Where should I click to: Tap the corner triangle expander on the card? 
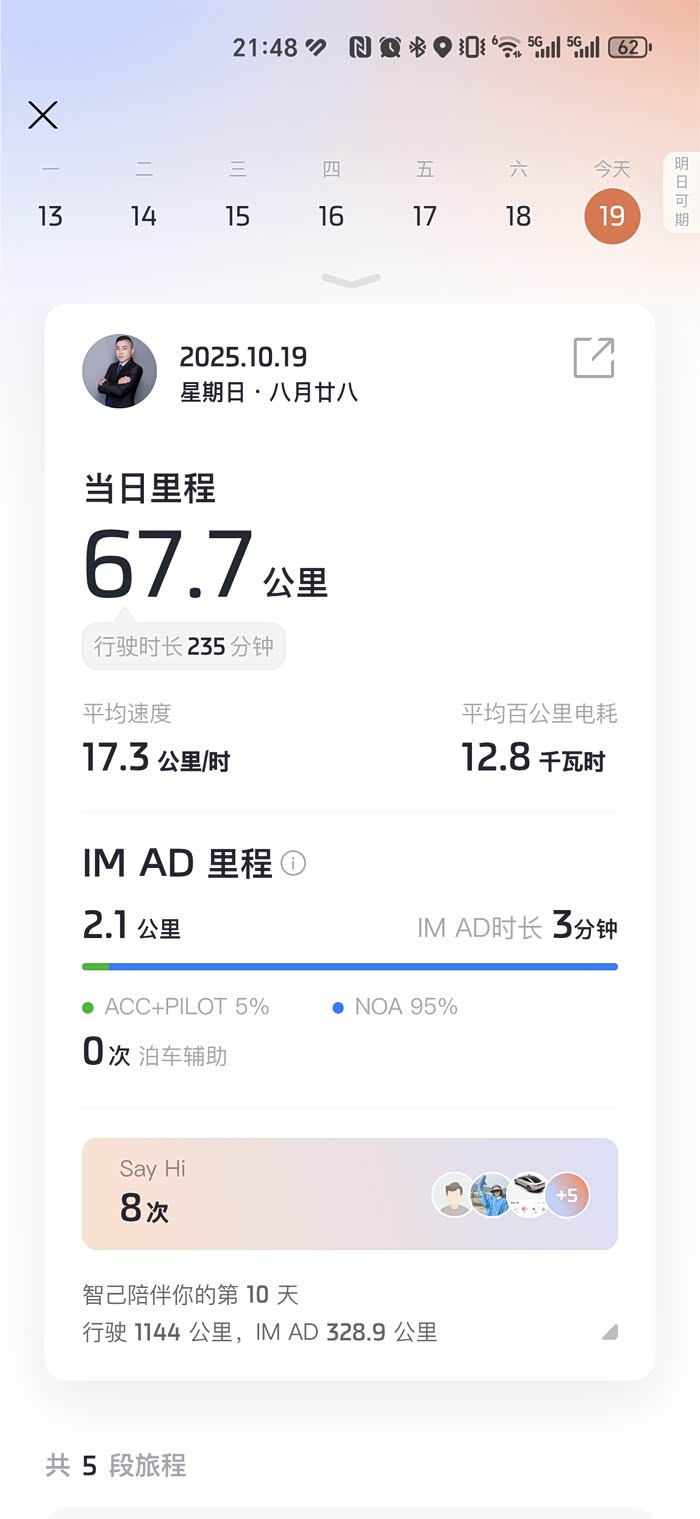(x=610, y=1331)
